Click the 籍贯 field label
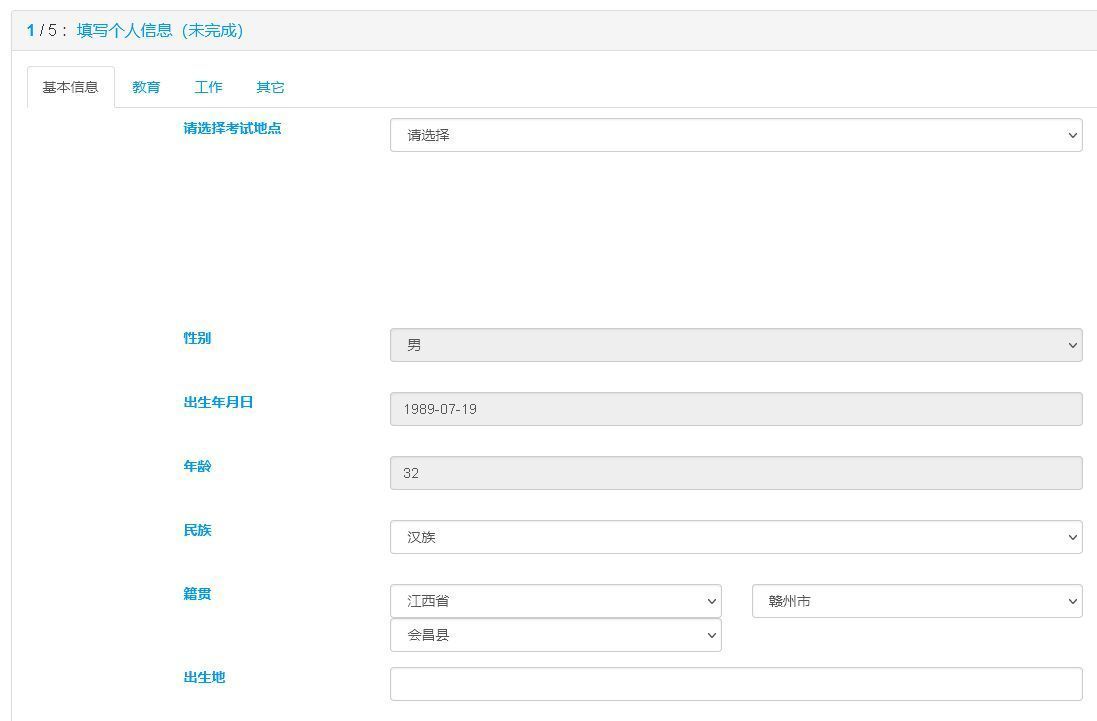 (197, 594)
